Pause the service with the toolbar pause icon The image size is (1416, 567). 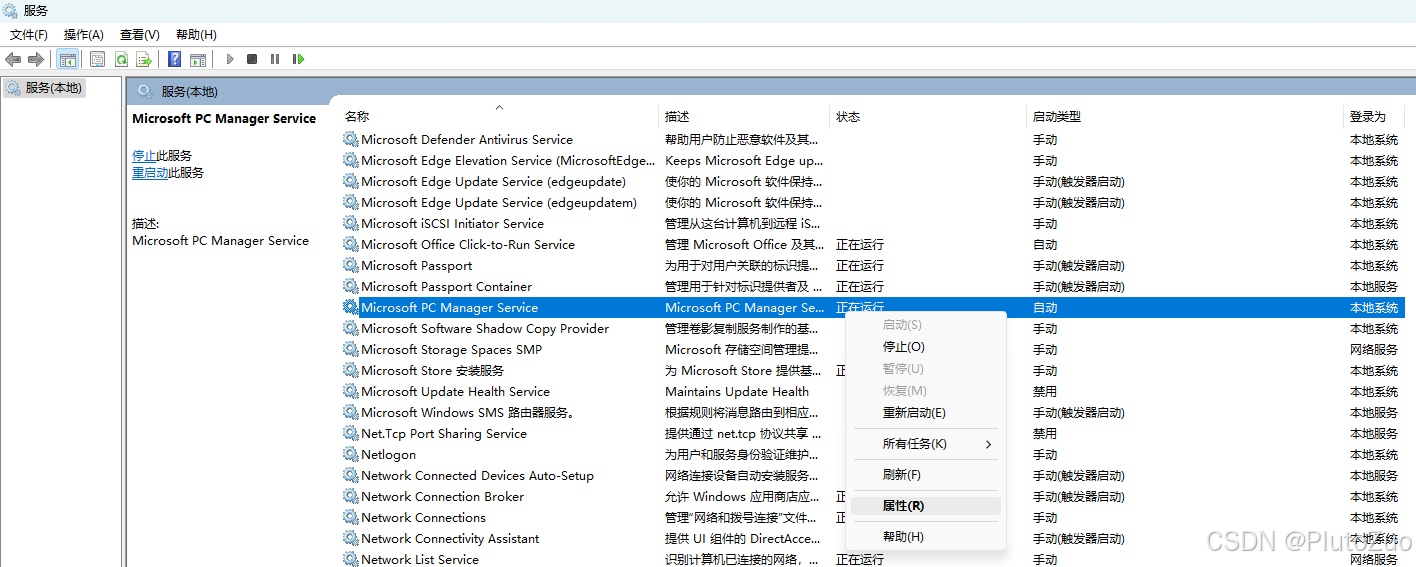[x=275, y=59]
